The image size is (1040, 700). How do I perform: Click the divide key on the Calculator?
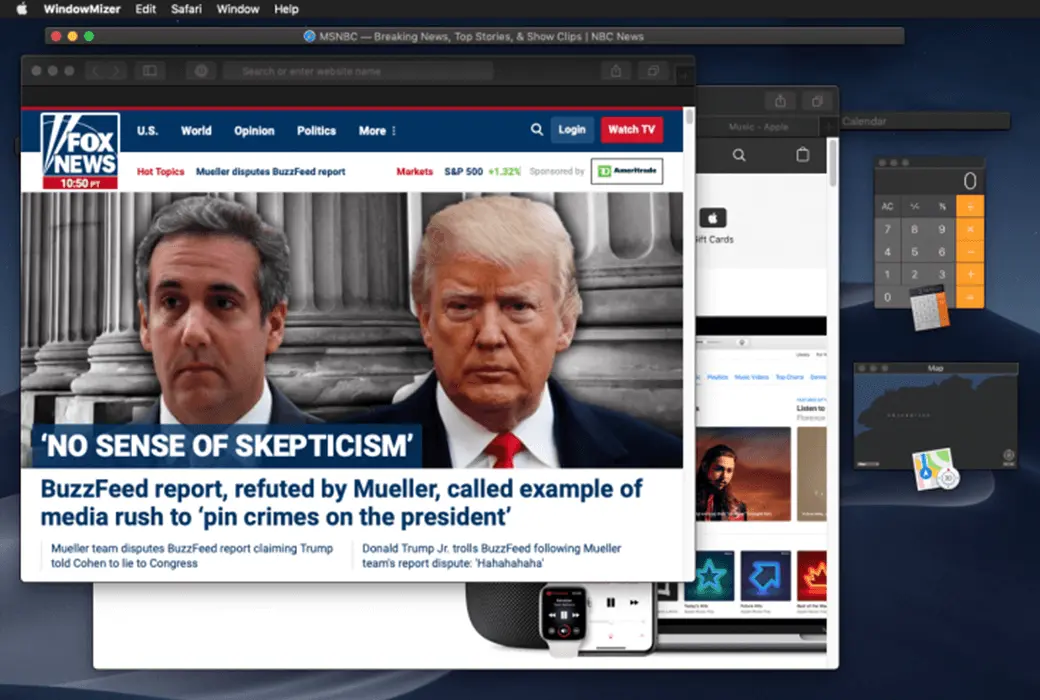point(970,206)
